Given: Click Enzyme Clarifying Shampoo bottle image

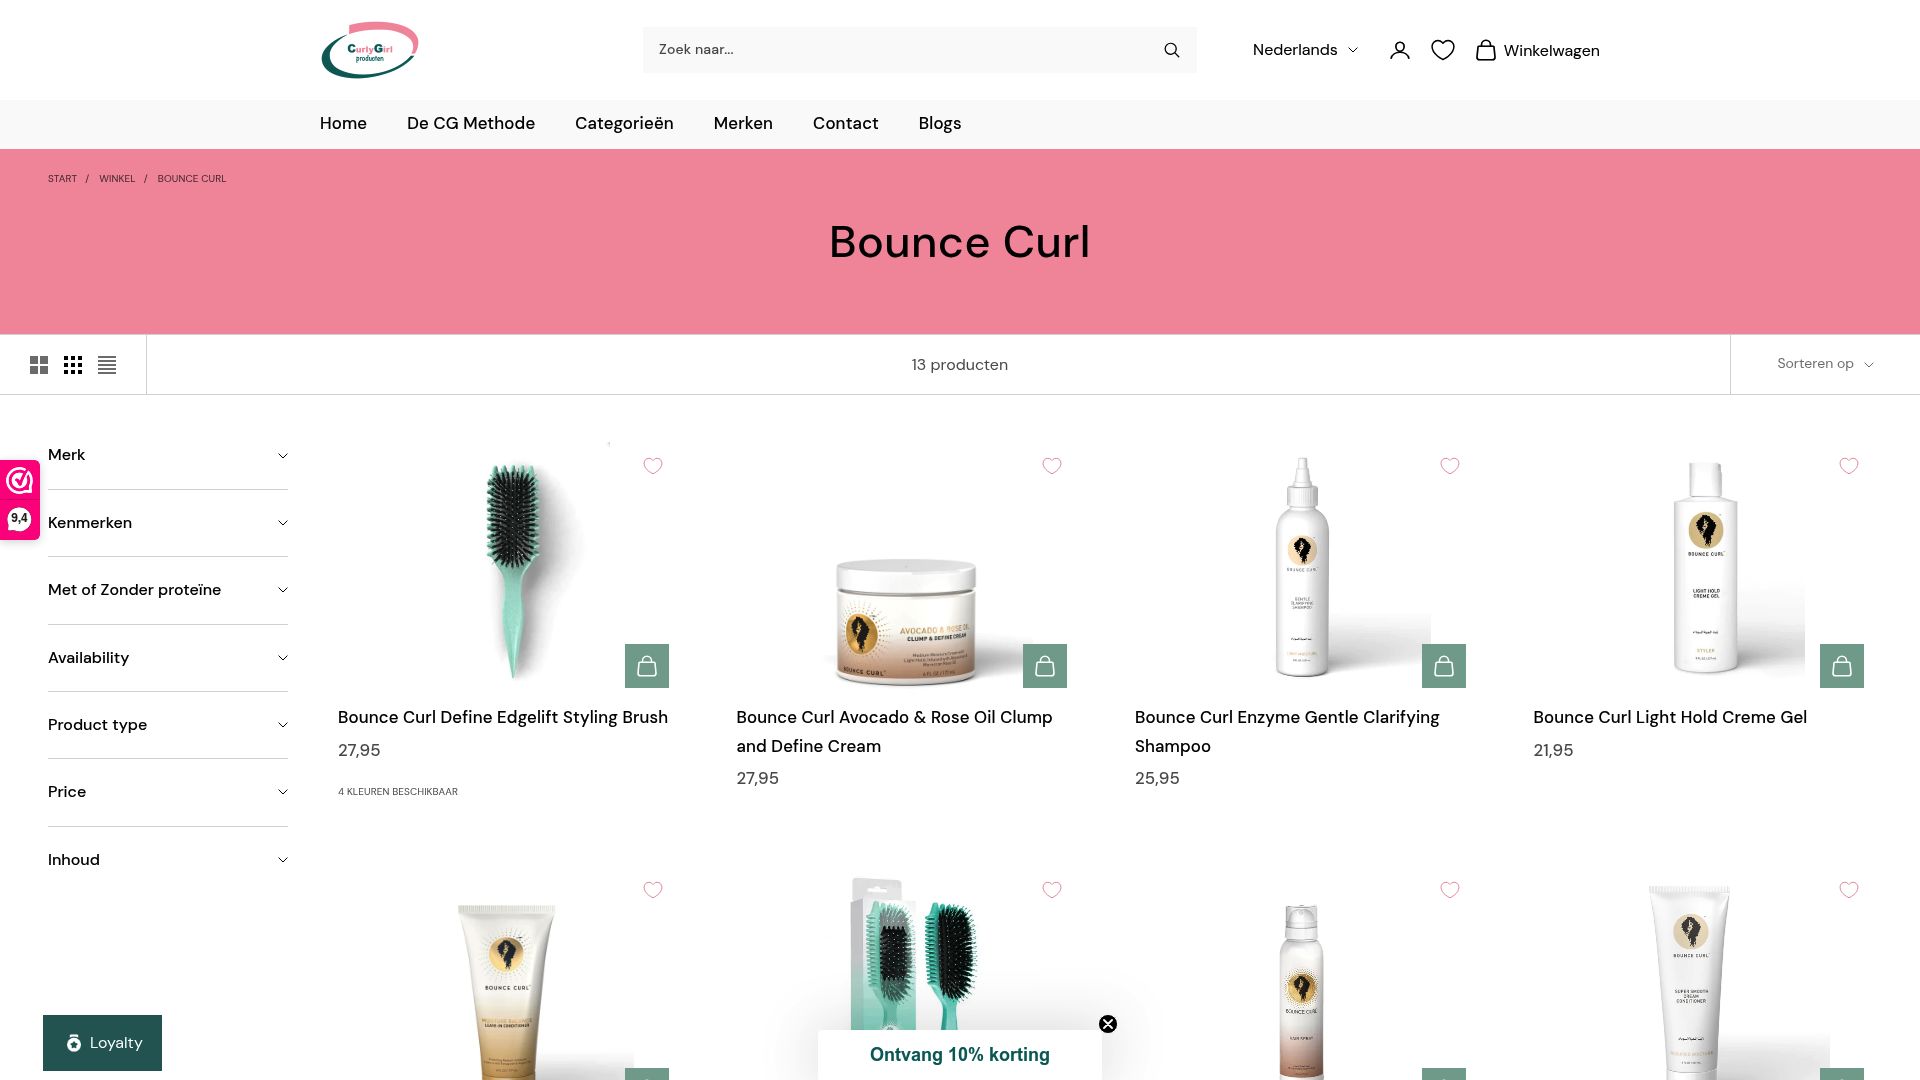Looking at the screenshot, I should (1301, 567).
